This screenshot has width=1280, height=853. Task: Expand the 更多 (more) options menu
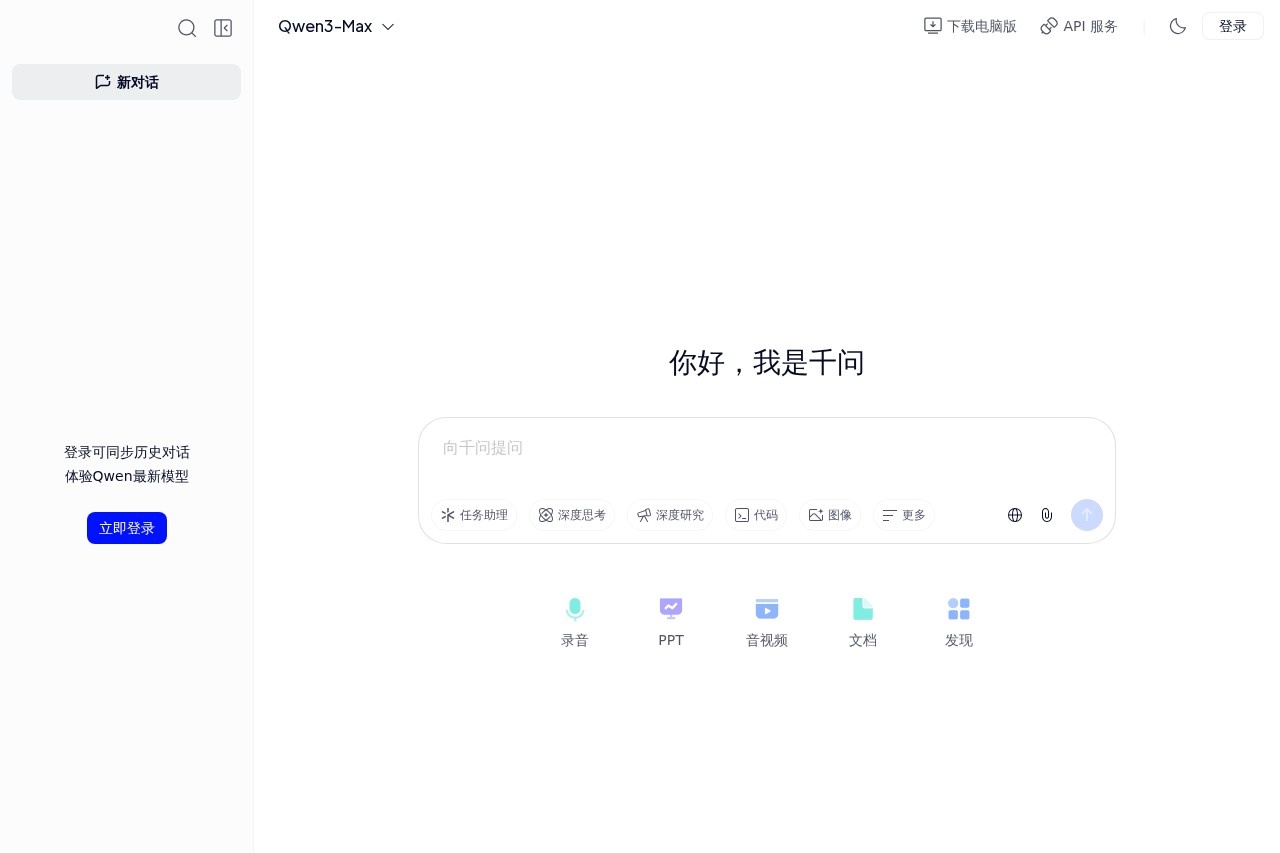click(903, 515)
